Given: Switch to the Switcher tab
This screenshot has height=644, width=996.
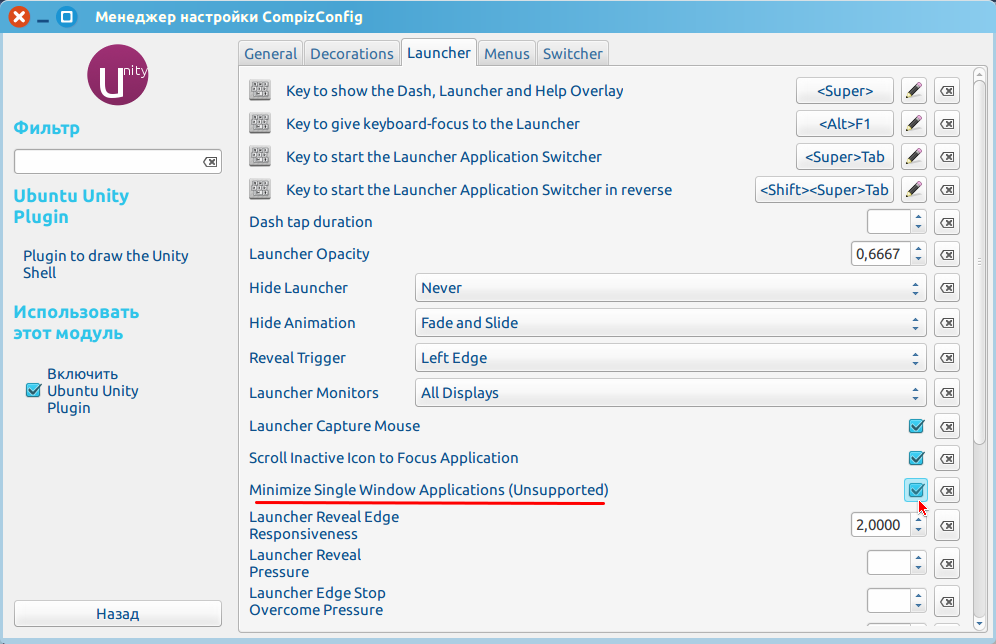Looking at the screenshot, I should [573, 54].
